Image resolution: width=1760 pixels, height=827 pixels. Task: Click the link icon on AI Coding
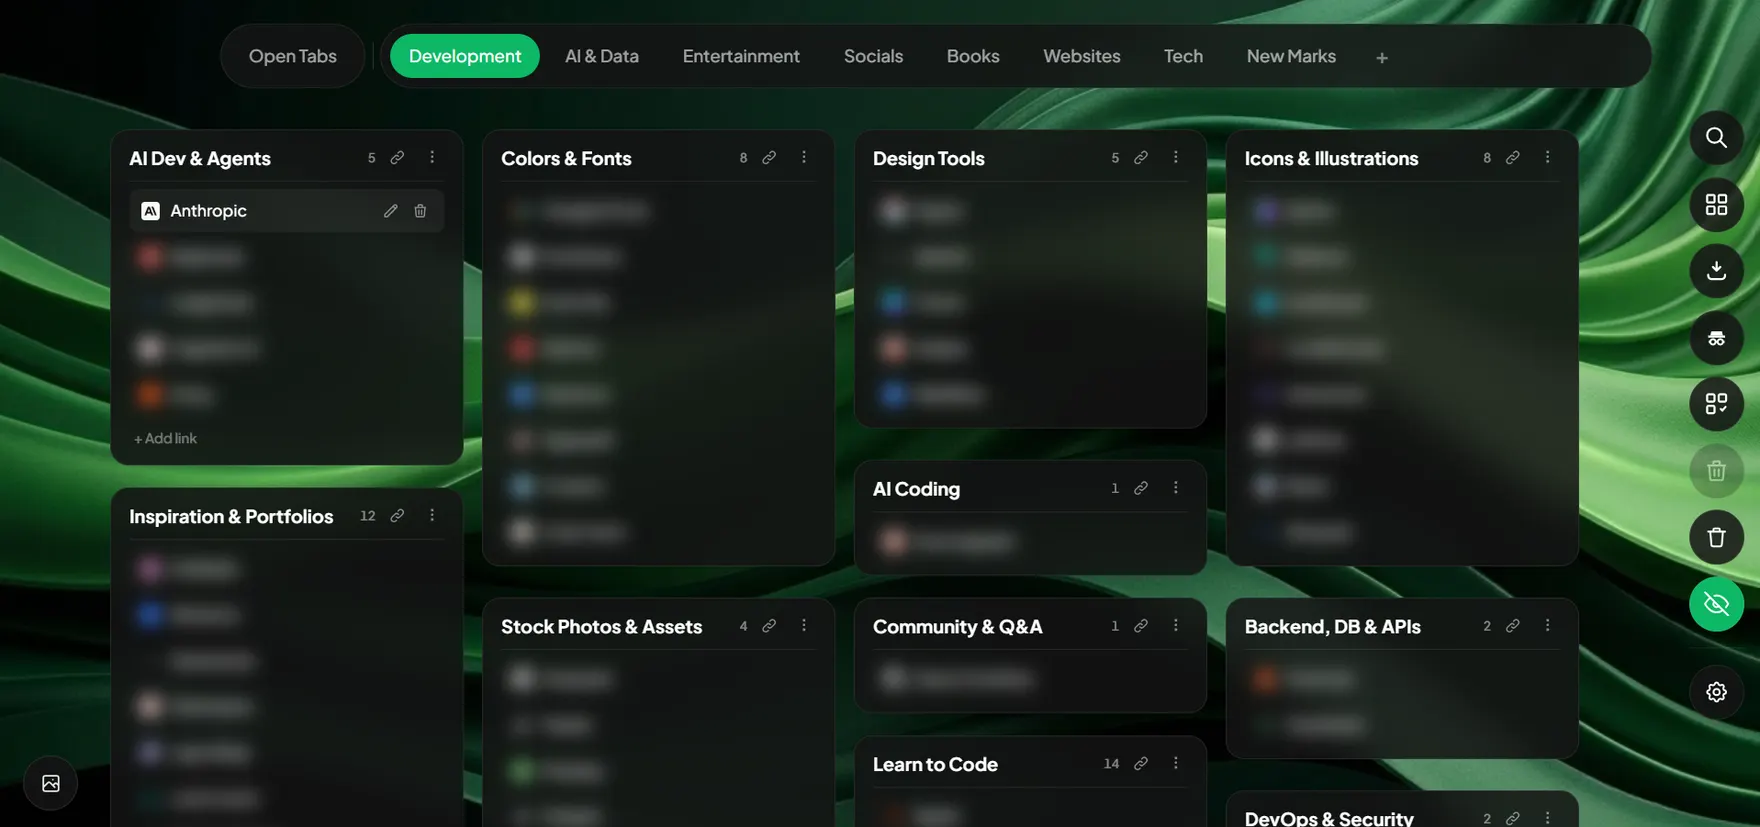pyautogui.click(x=1141, y=488)
